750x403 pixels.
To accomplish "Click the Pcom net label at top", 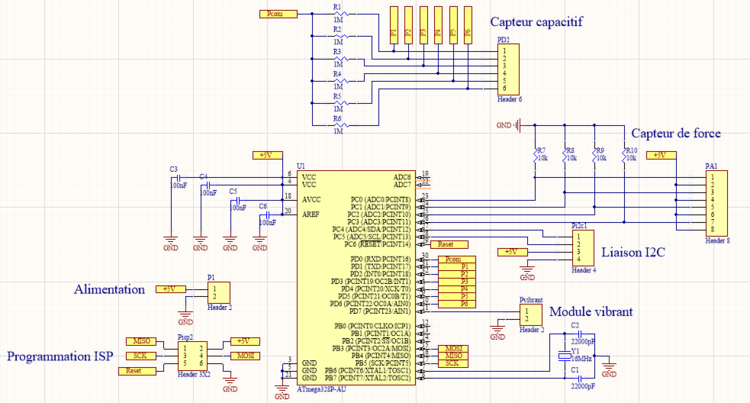I will click(276, 14).
